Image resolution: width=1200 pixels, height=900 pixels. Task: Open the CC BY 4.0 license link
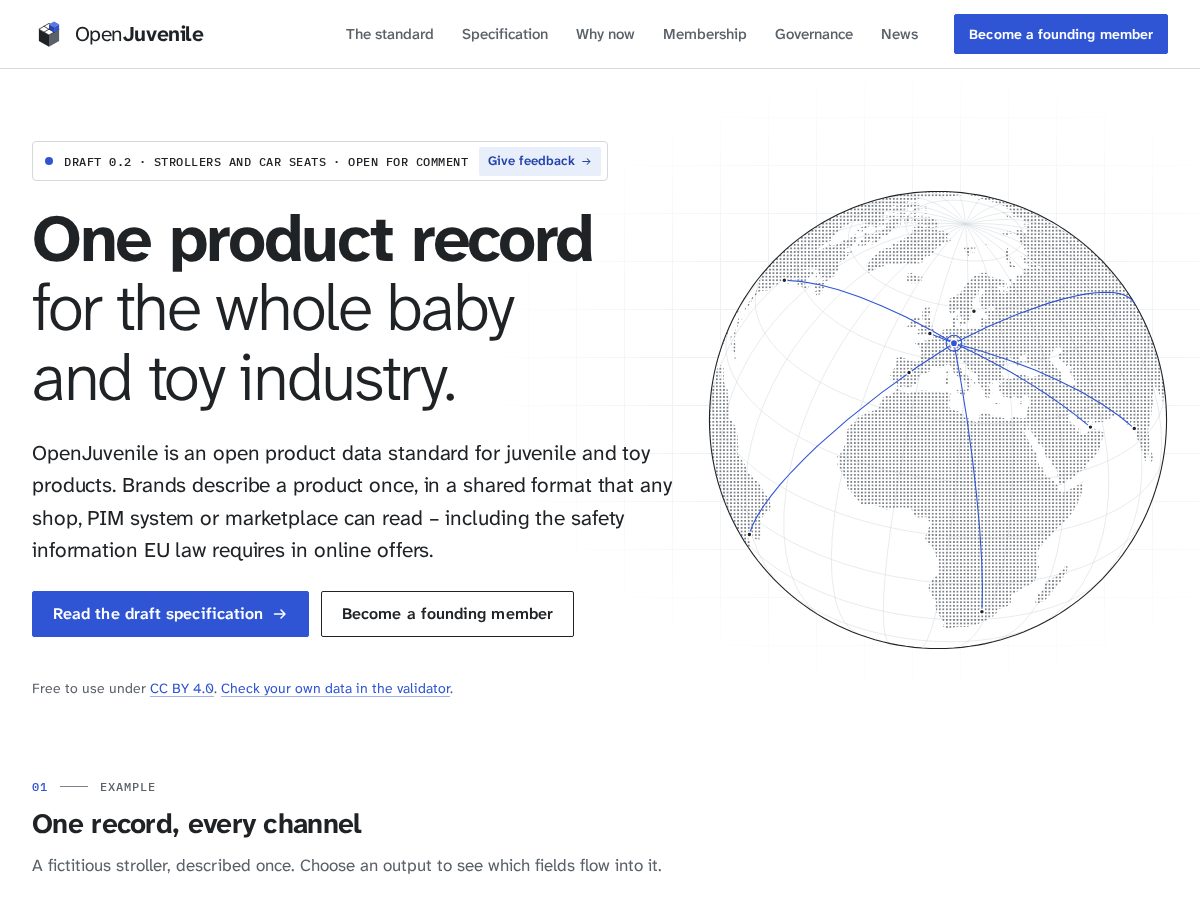point(182,688)
